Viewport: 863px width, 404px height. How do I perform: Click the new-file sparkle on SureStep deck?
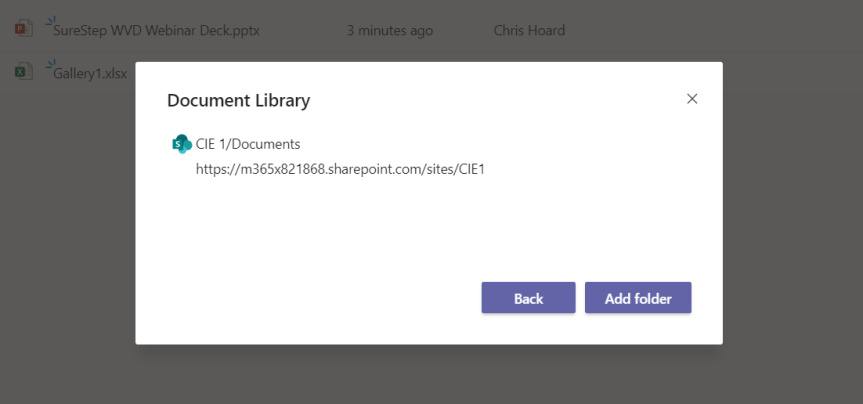(50, 22)
